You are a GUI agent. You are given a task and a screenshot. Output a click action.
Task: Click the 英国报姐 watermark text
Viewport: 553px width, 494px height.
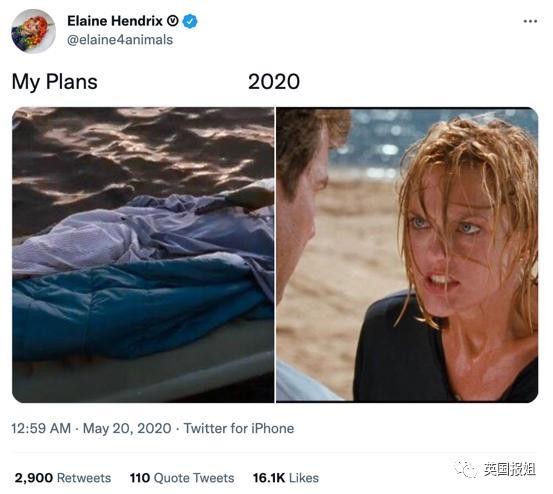click(509, 469)
